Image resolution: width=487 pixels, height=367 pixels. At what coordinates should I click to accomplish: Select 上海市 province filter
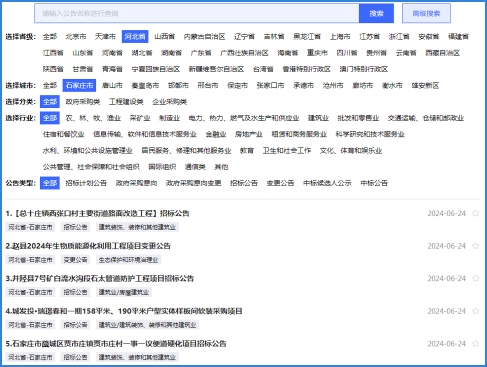coord(340,36)
